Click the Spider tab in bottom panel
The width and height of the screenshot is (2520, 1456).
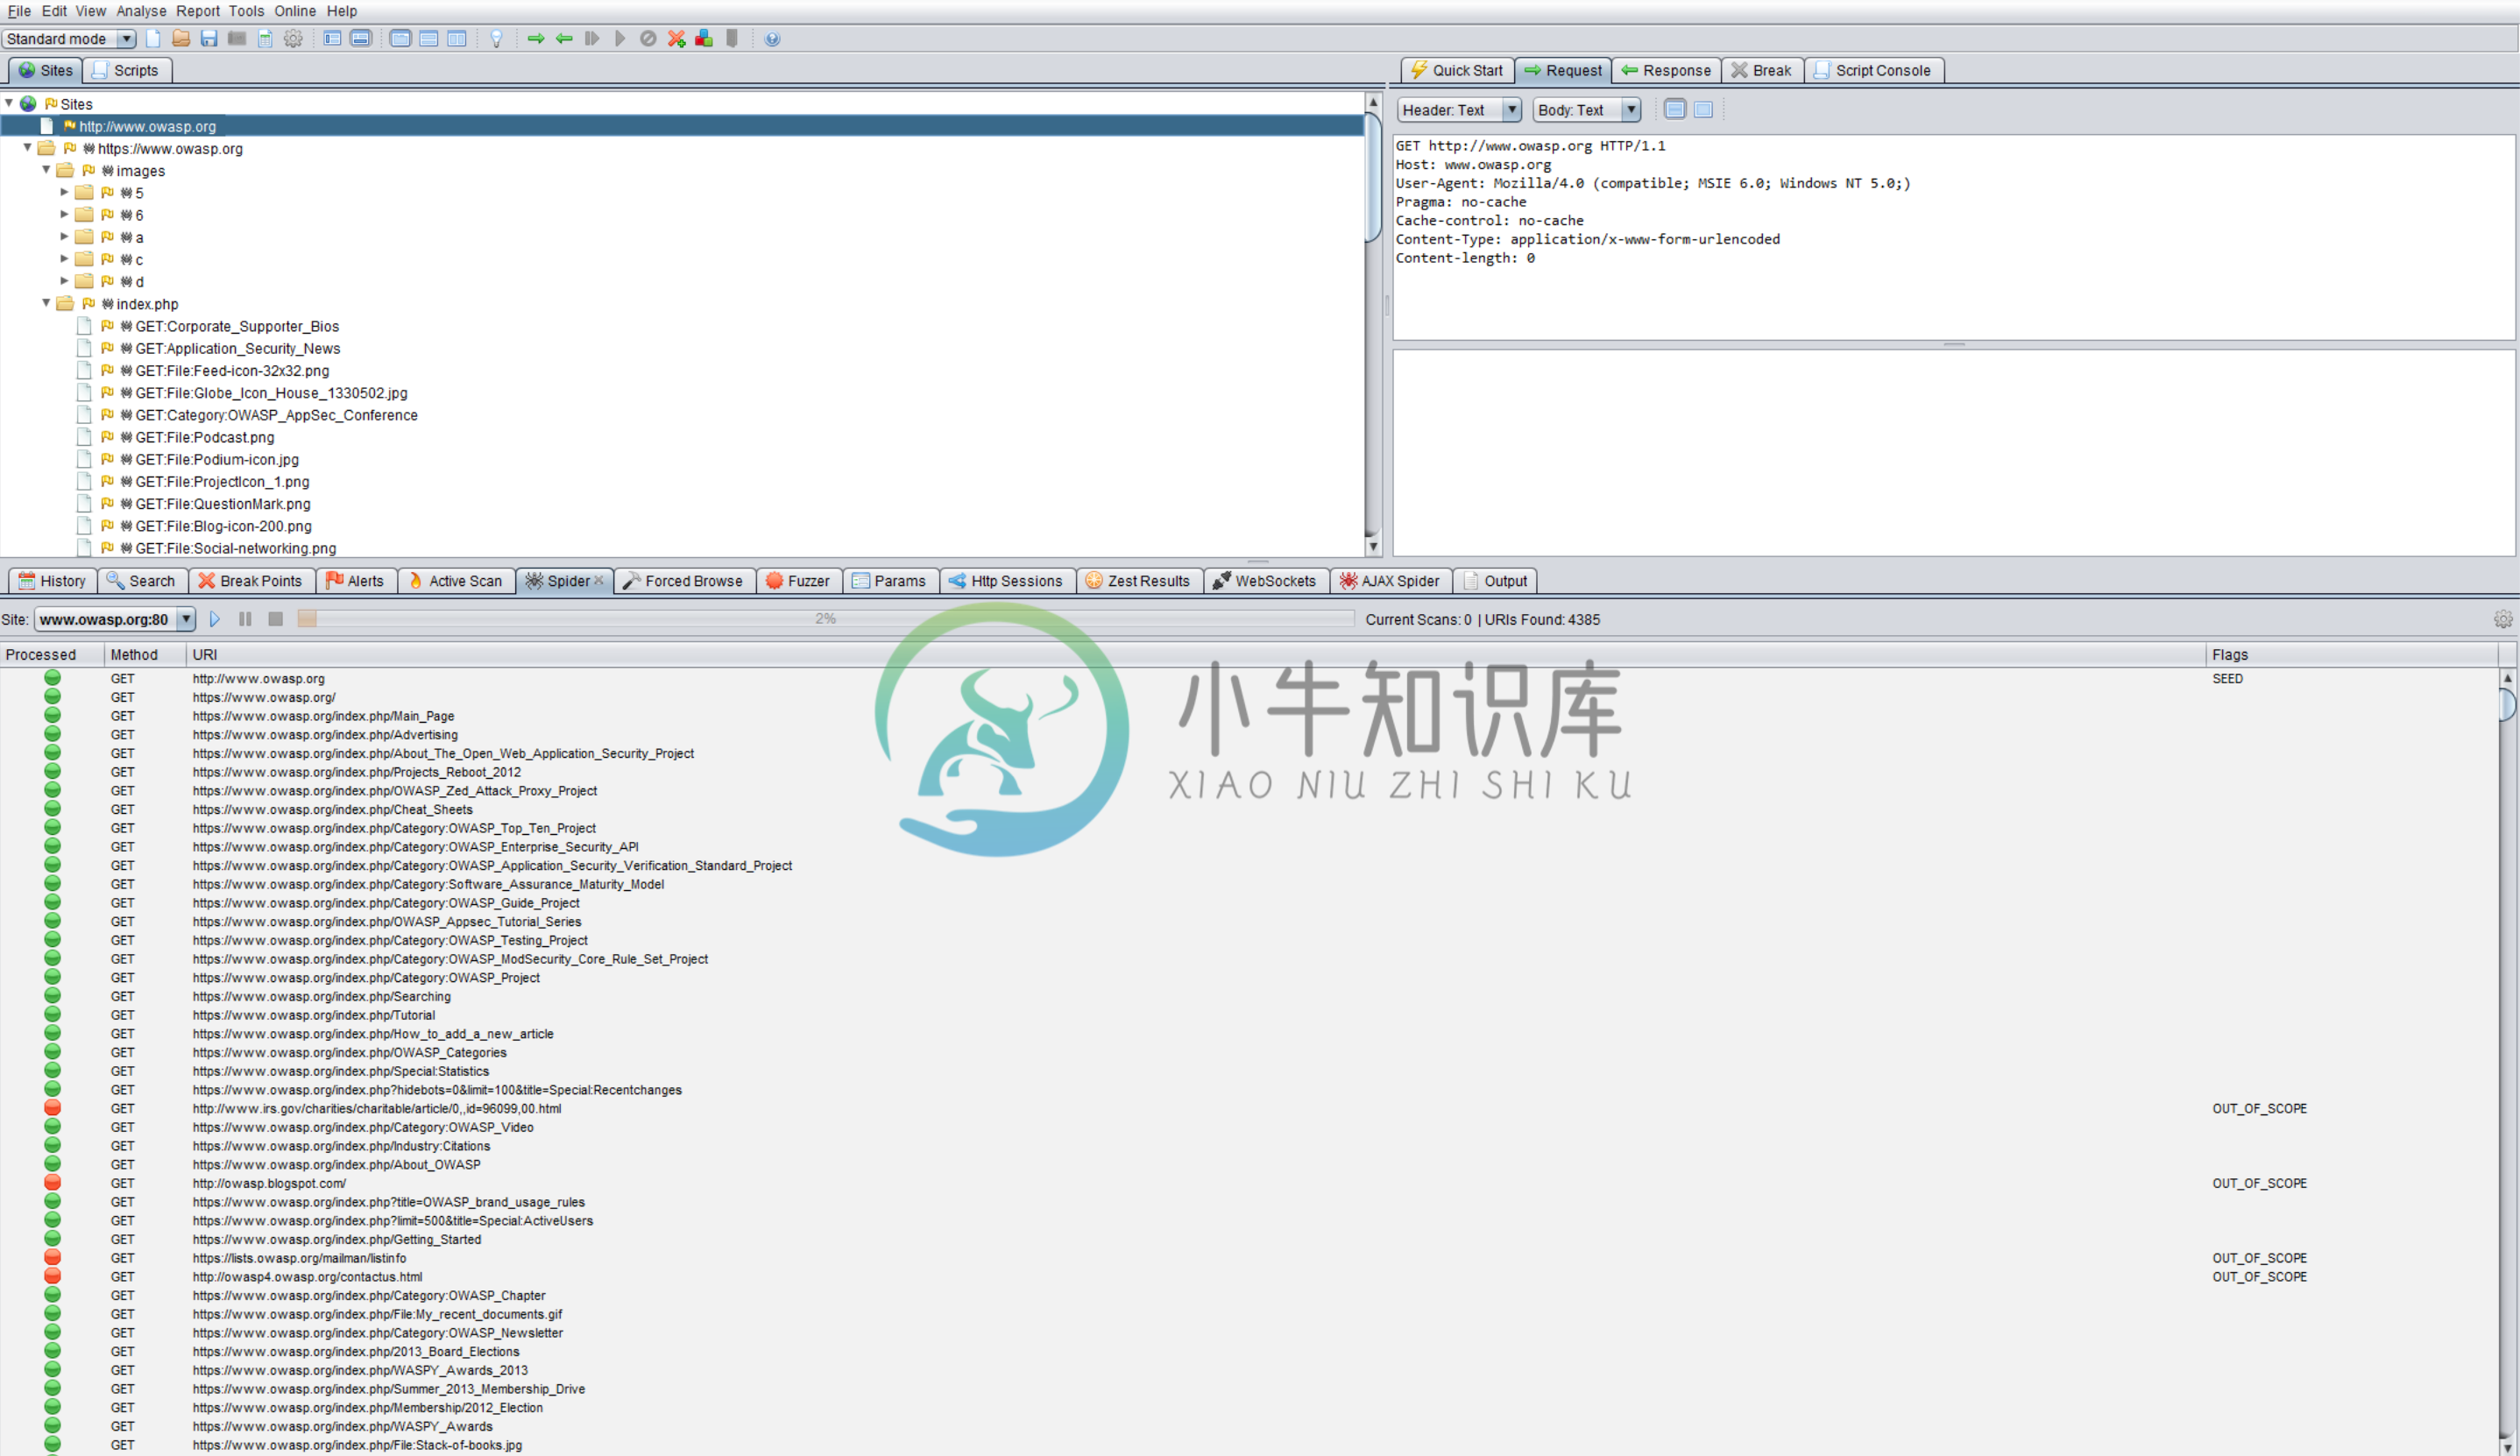[567, 581]
